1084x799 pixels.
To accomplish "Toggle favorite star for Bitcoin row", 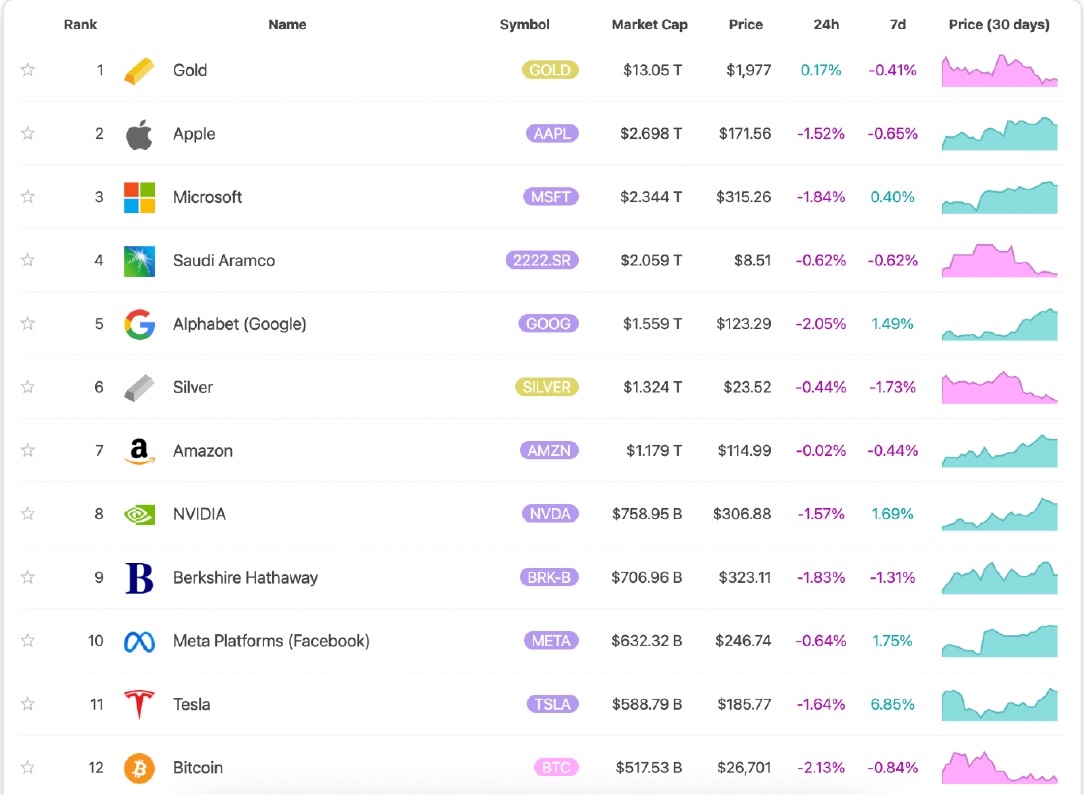I will click(28, 768).
